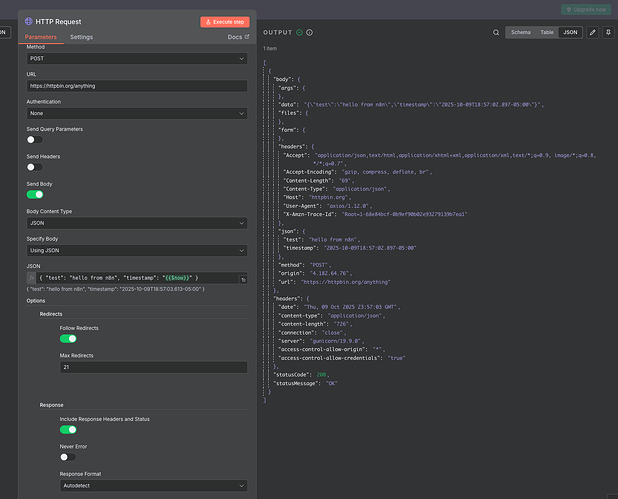Expand the Authentication dropdown set to None
The height and width of the screenshot is (499, 618).
(x=135, y=113)
